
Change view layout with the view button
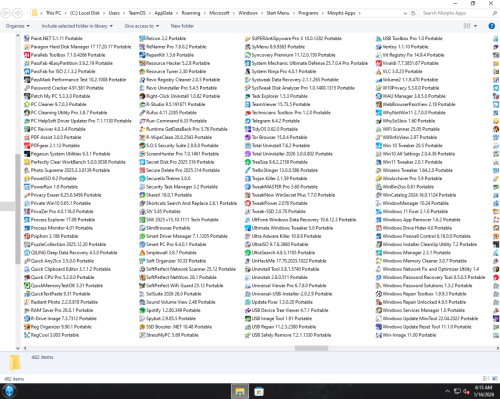click(x=467, y=26)
